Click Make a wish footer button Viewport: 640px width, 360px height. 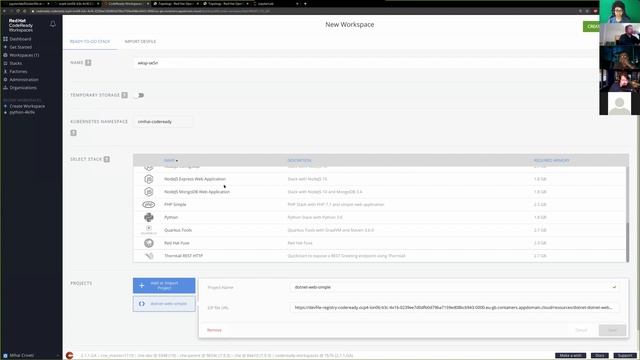pos(570,356)
